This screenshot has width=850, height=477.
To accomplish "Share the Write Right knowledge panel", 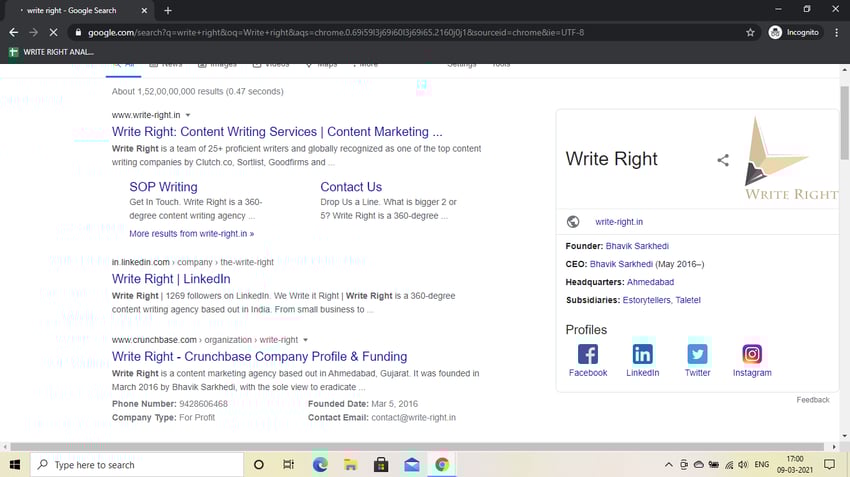I will [723, 160].
